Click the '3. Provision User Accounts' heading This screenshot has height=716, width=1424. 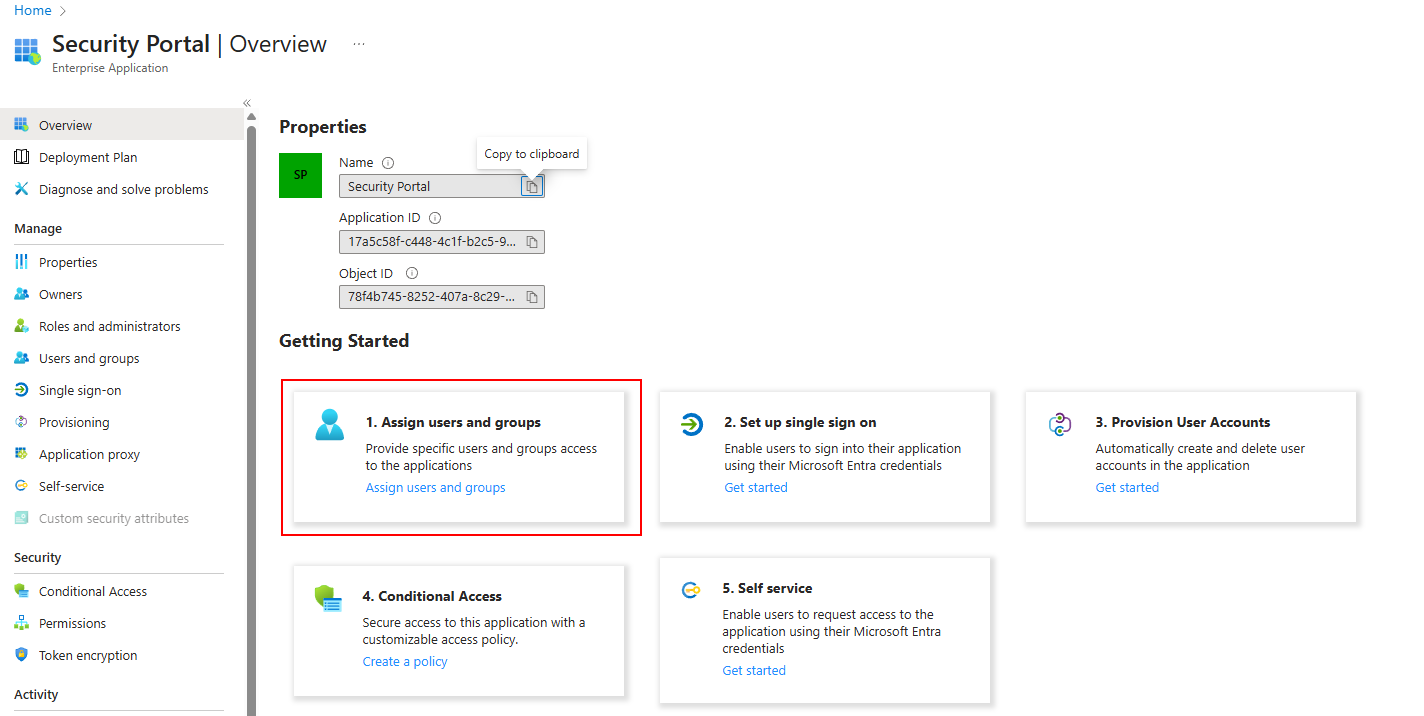1183,422
